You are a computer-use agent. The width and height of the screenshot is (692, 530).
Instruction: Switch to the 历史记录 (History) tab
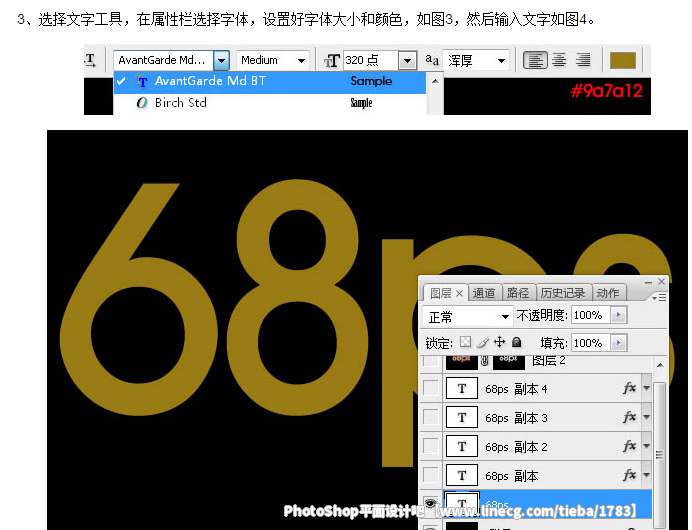point(563,293)
